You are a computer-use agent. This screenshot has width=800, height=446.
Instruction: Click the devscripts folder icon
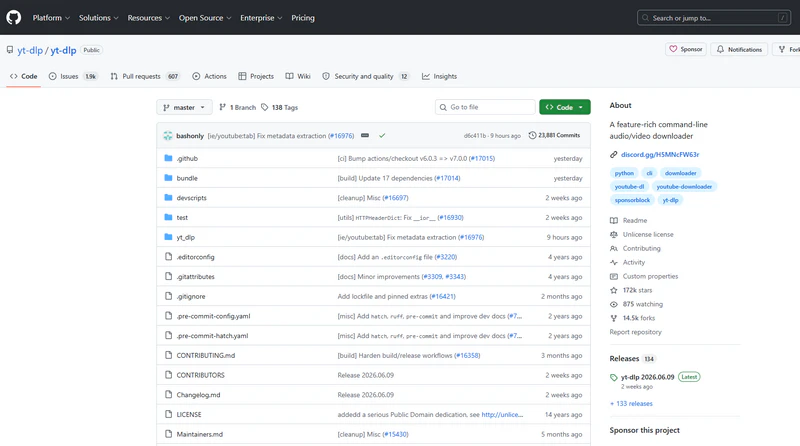[x=168, y=197]
